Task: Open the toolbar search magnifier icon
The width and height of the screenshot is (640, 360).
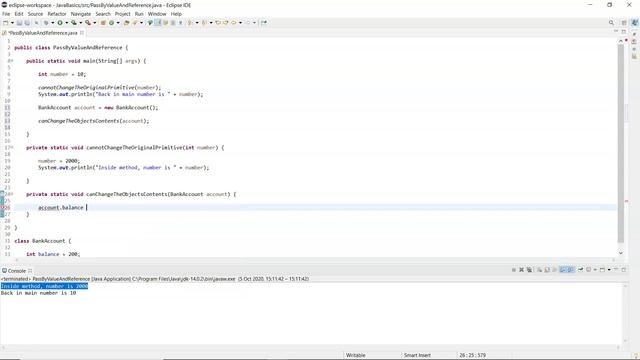Action: point(611,23)
